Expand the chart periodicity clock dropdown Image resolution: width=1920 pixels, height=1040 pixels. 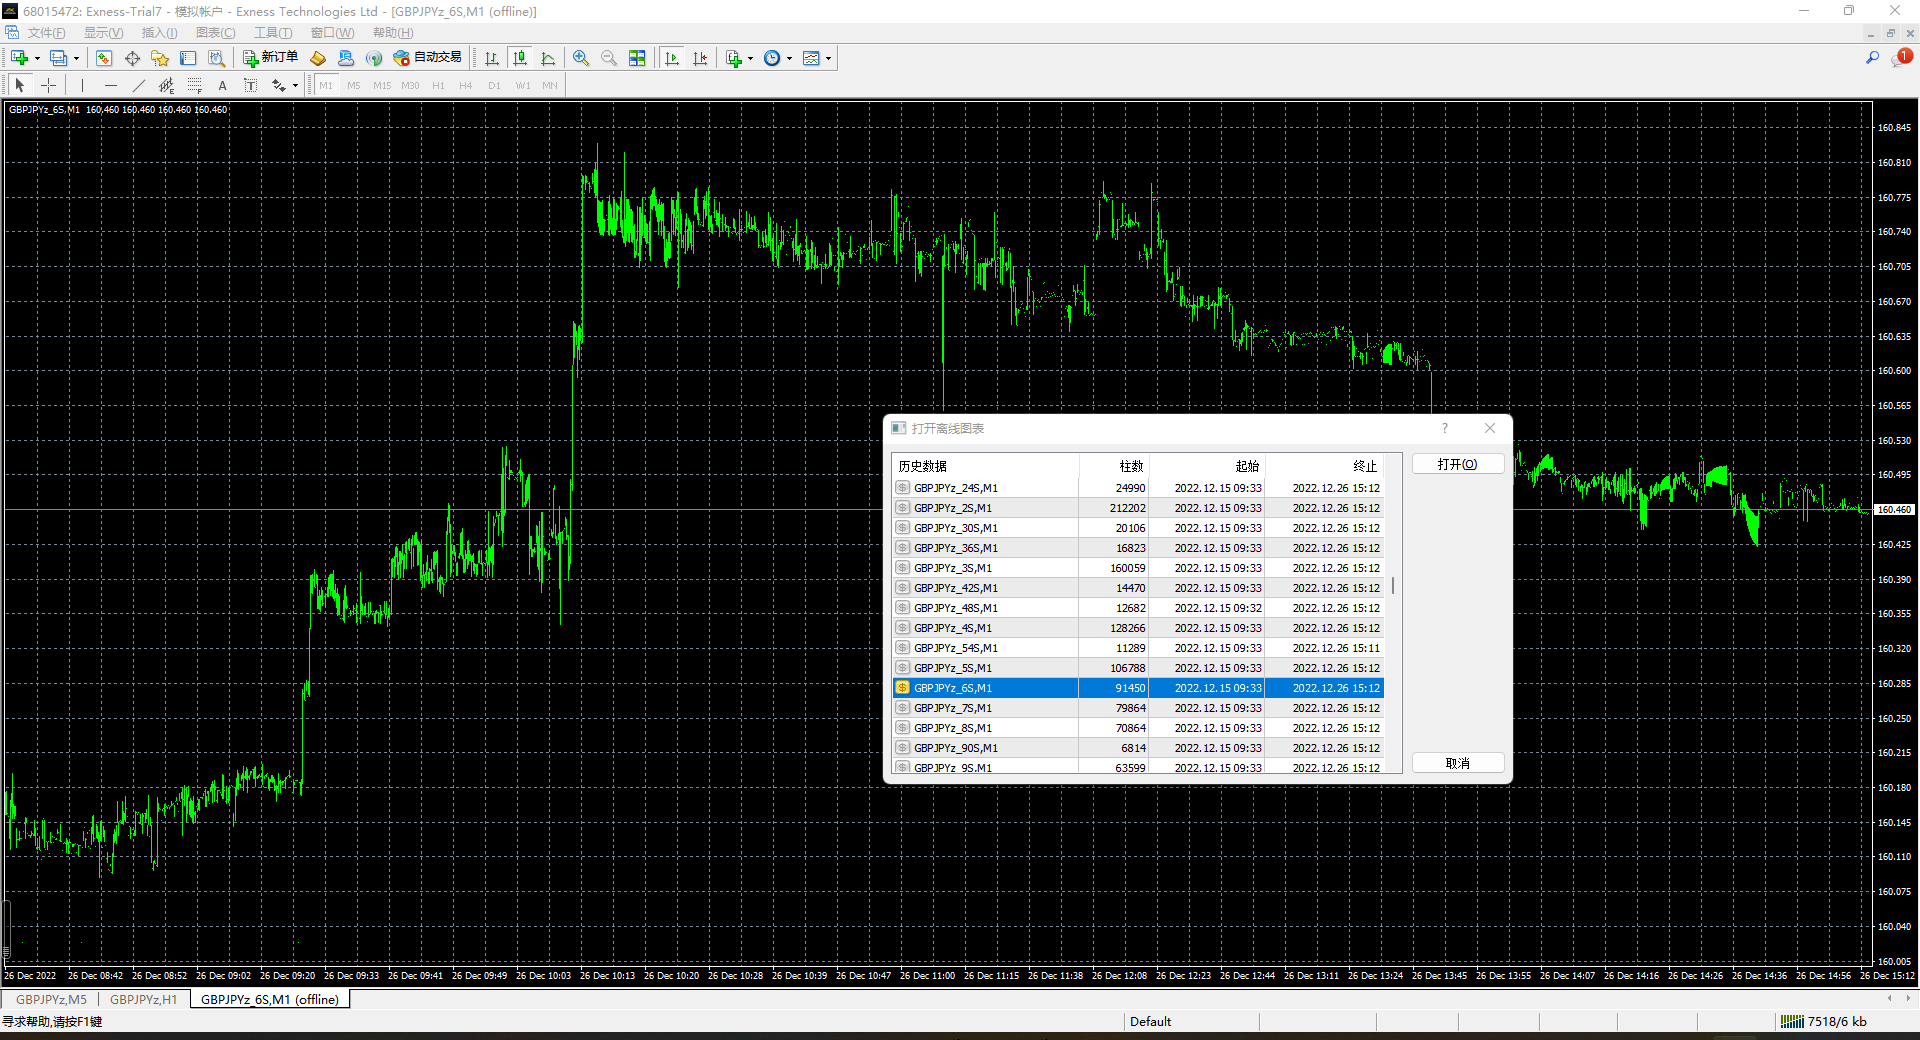point(789,58)
